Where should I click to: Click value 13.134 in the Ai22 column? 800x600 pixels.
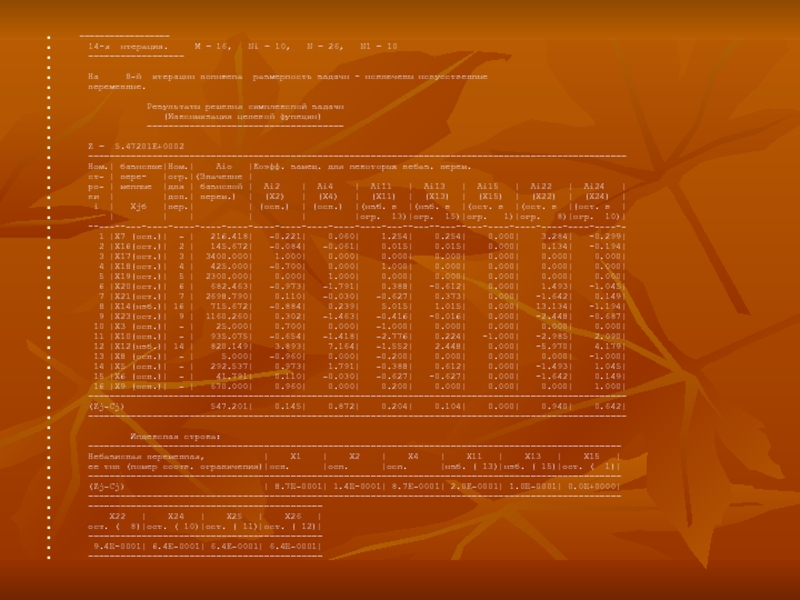click(x=550, y=306)
